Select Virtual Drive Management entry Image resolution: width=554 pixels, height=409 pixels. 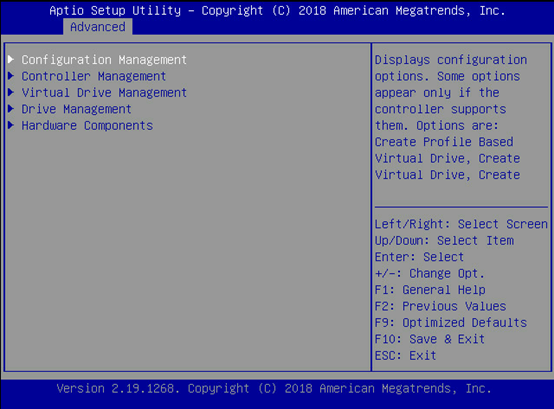click(x=104, y=93)
